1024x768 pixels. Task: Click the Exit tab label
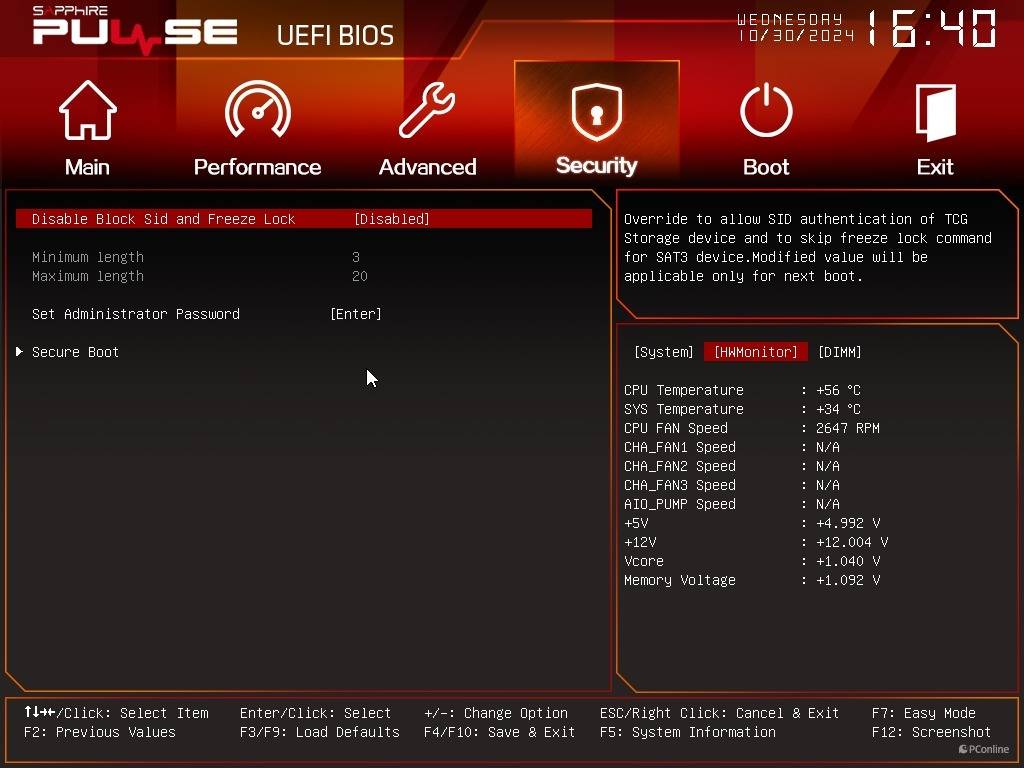[x=935, y=167]
